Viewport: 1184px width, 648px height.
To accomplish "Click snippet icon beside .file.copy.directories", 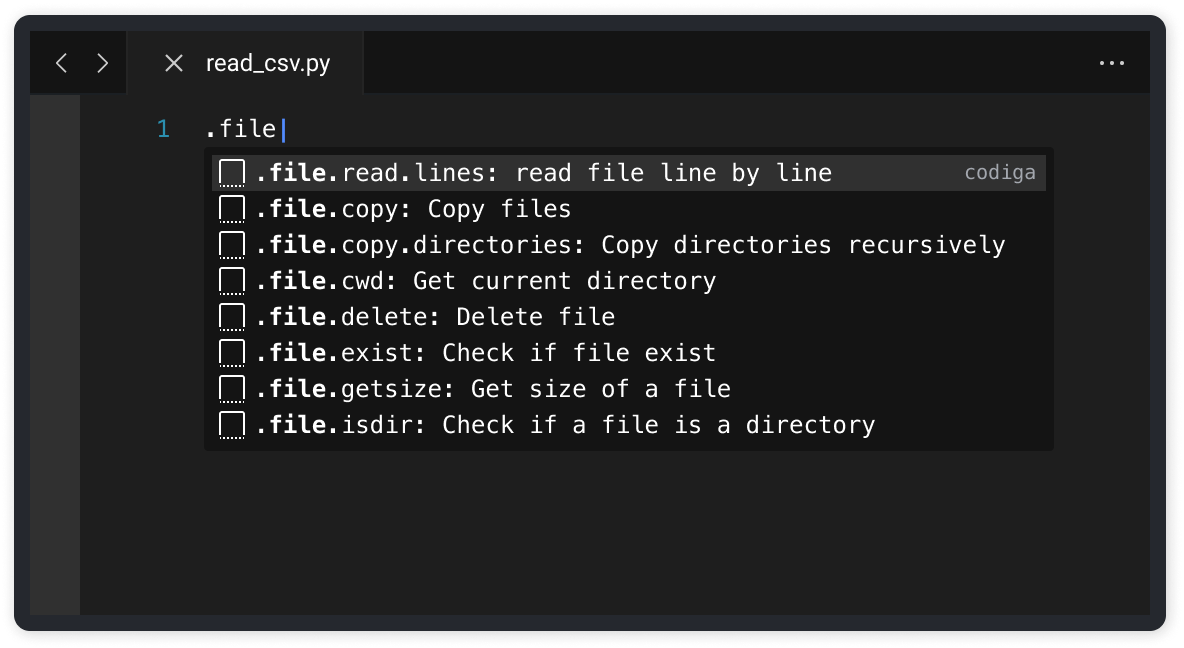I will [x=232, y=245].
